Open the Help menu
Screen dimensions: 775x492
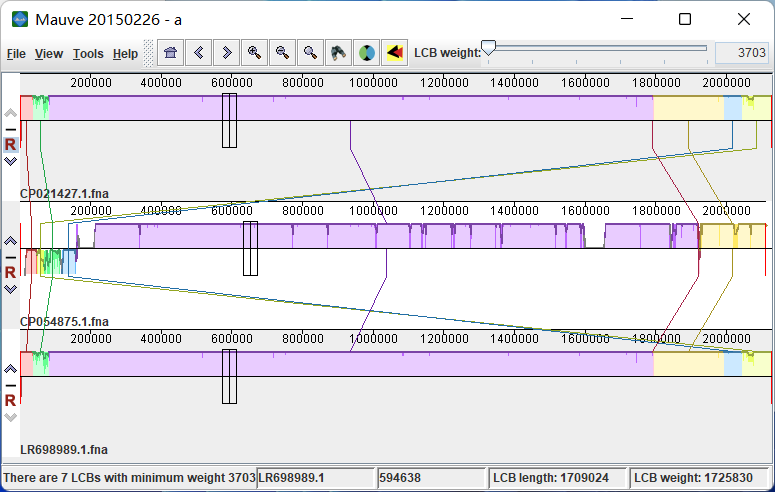pos(125,54)
